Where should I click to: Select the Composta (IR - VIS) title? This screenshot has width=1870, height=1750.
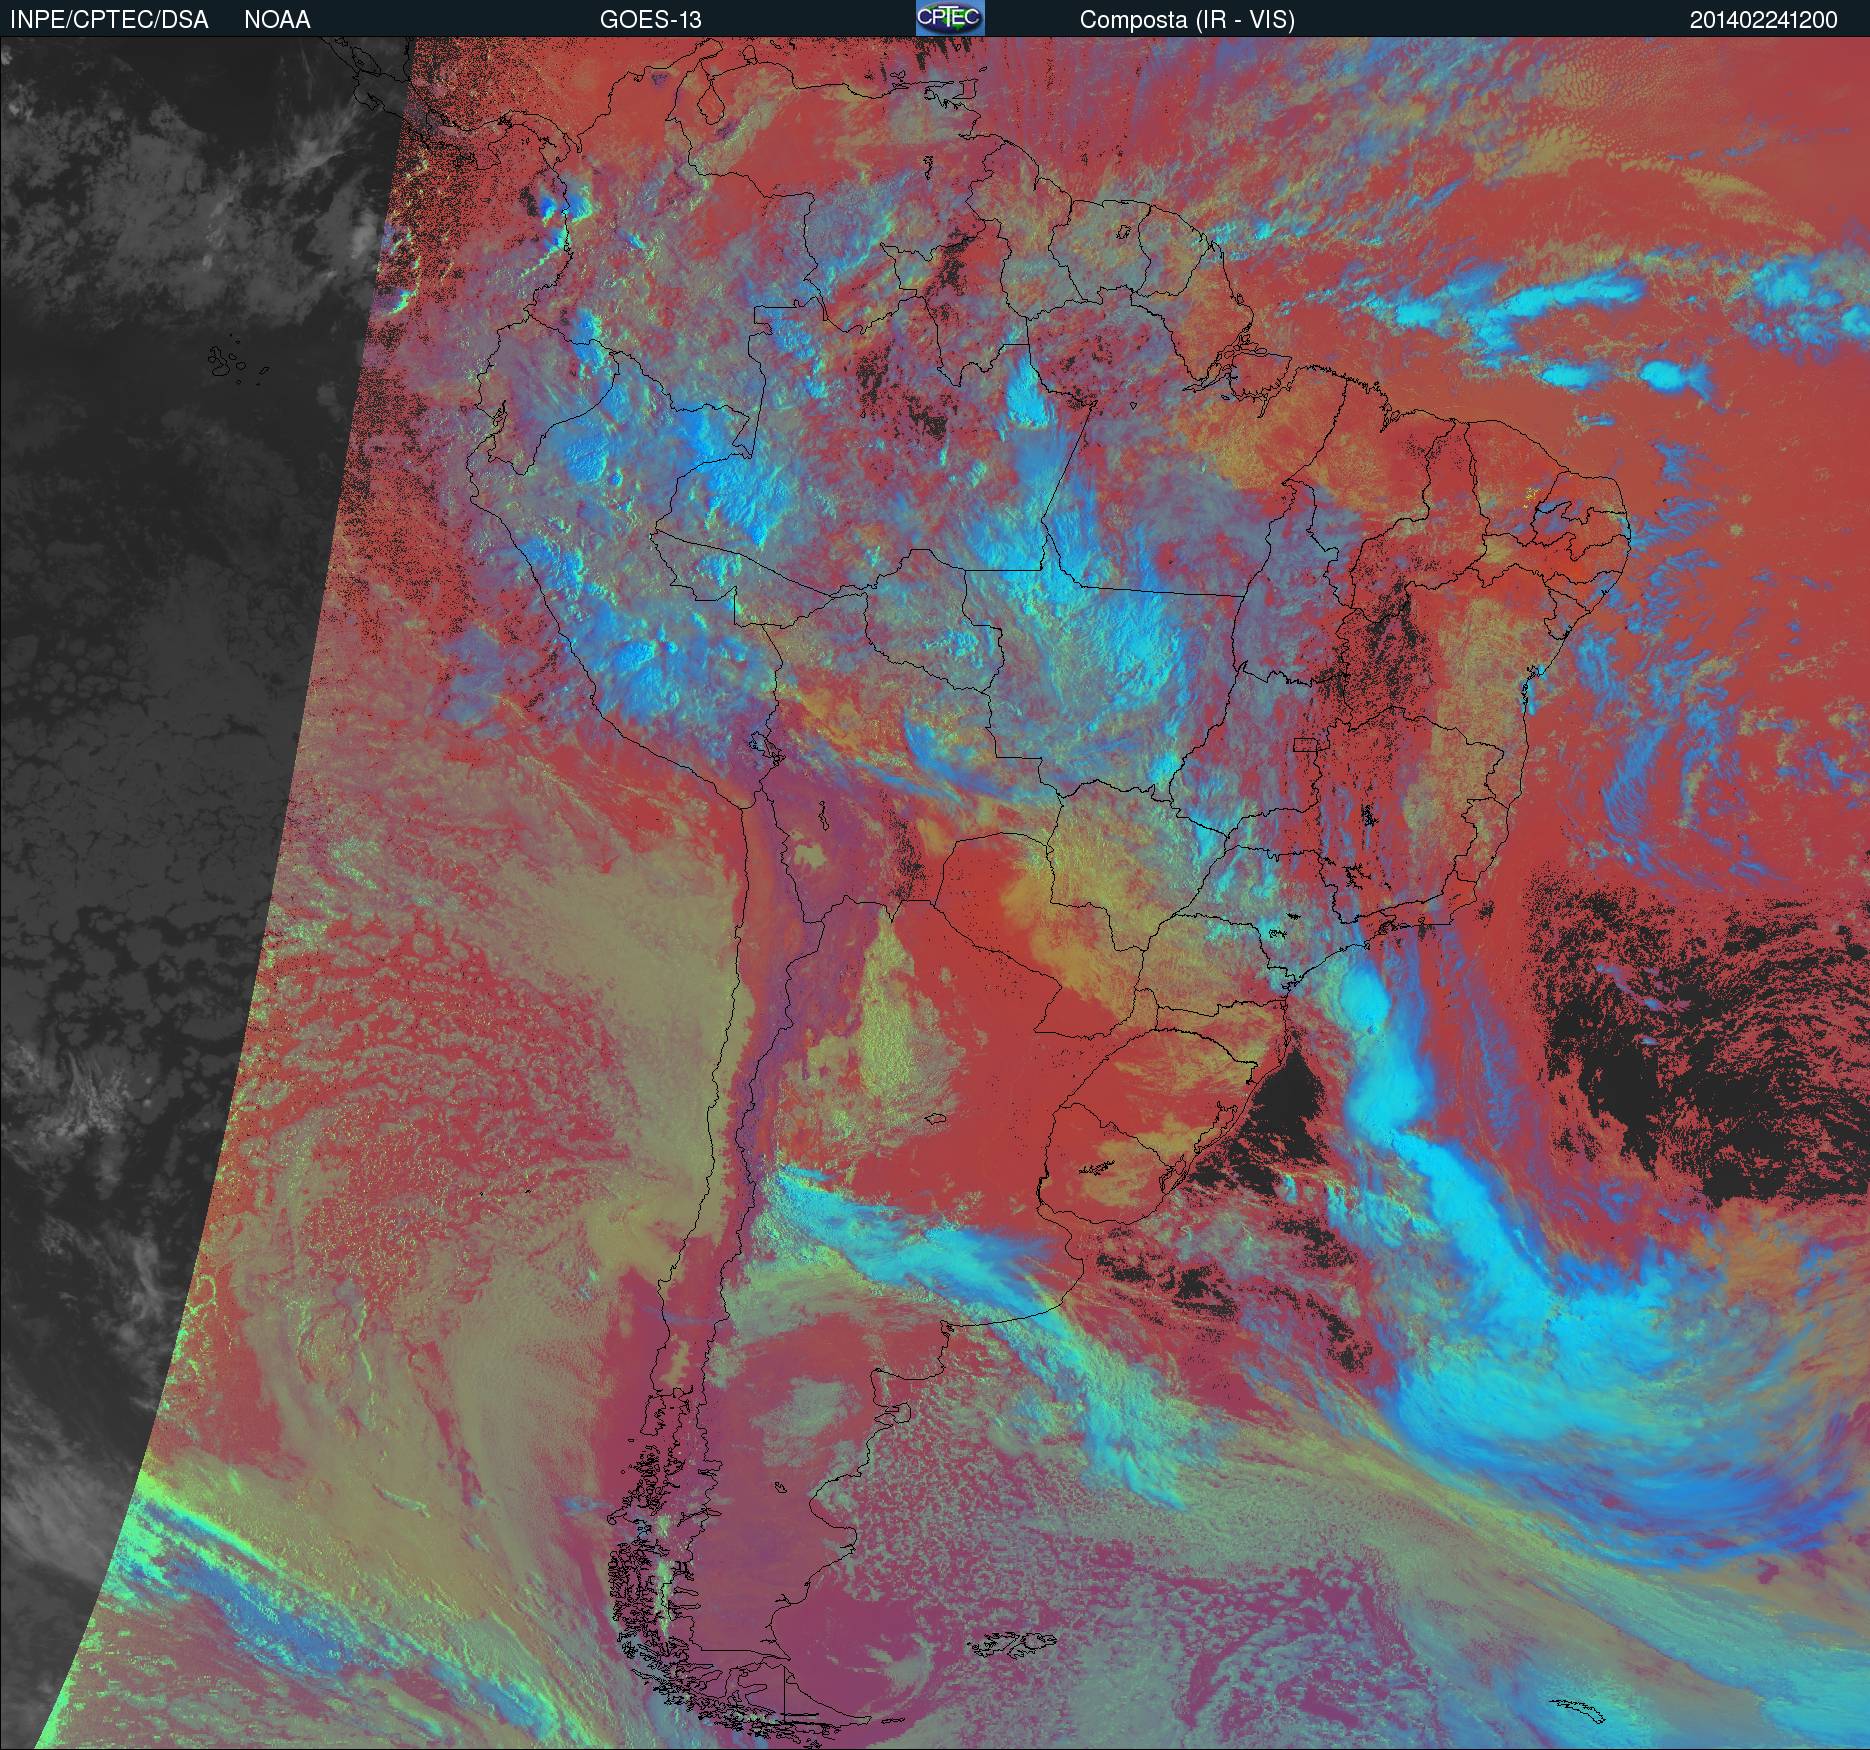(1187, 20)
